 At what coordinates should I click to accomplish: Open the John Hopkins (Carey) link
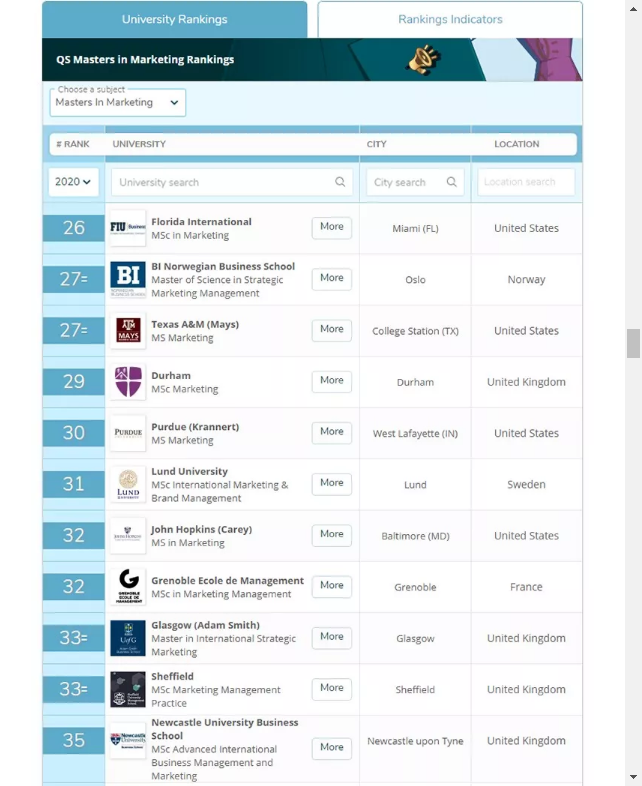coord(201,529)
